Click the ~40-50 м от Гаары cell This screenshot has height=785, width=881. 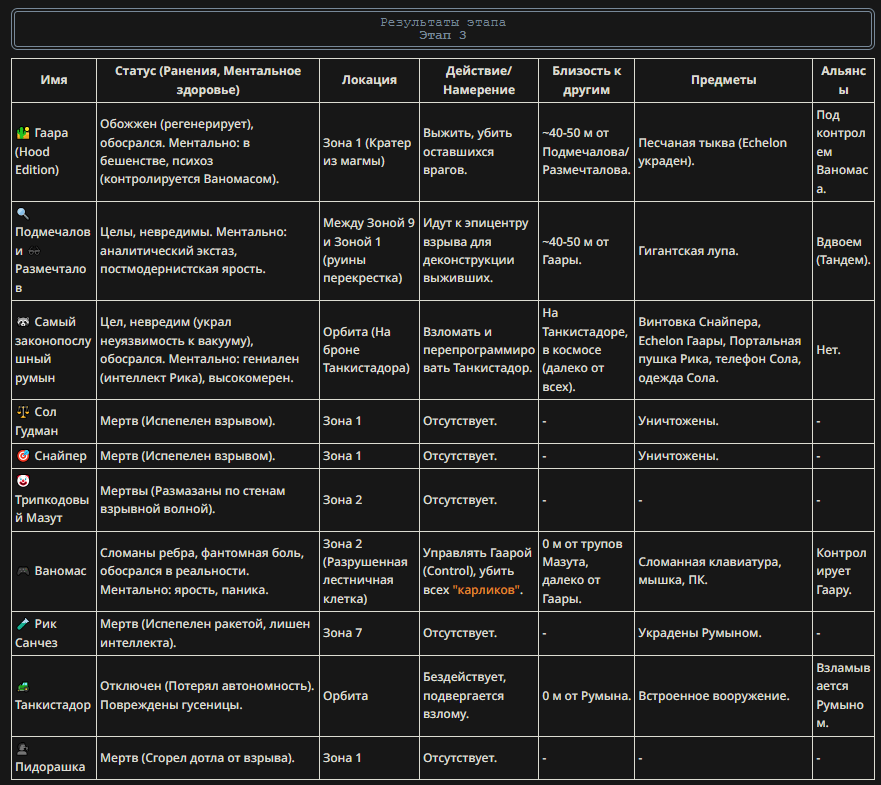click(586, 251)
